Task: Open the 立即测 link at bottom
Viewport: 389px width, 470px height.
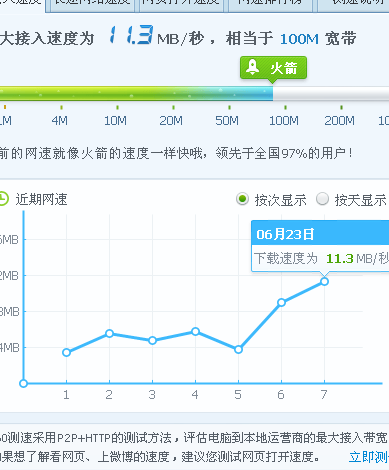Action: (369, 457)
